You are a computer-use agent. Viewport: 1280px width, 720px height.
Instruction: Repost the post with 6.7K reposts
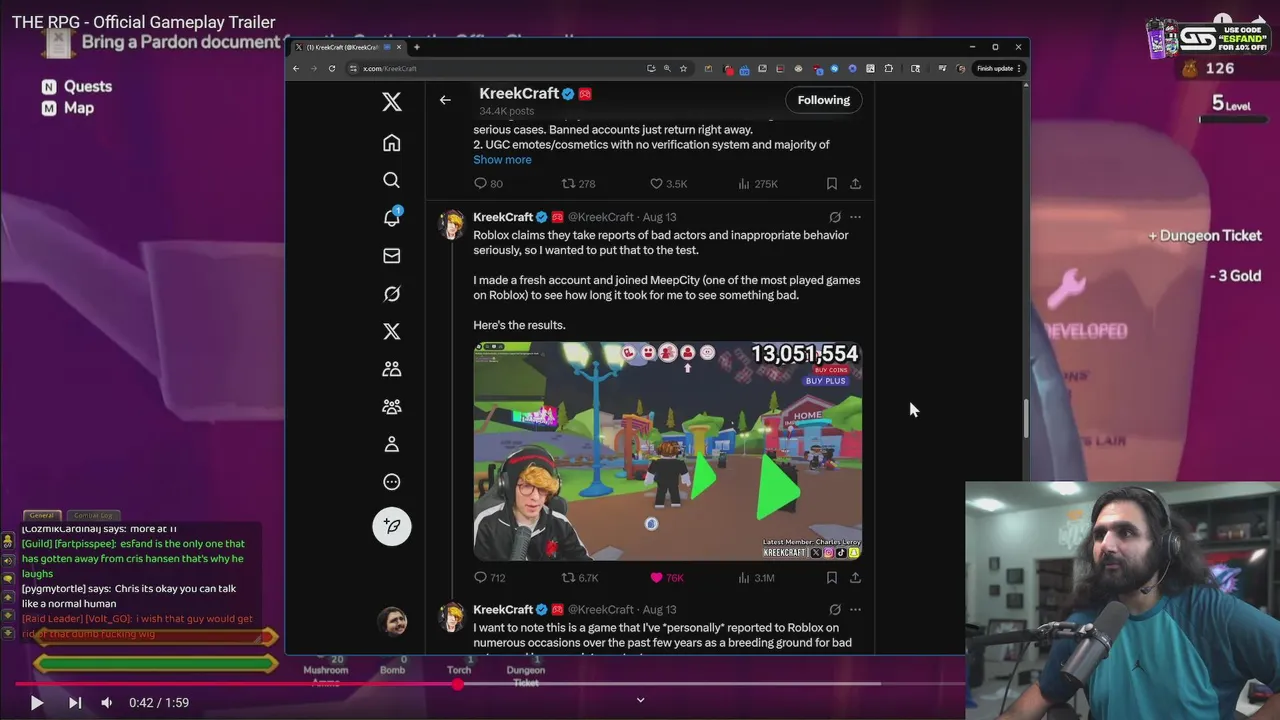click(579, 578)
